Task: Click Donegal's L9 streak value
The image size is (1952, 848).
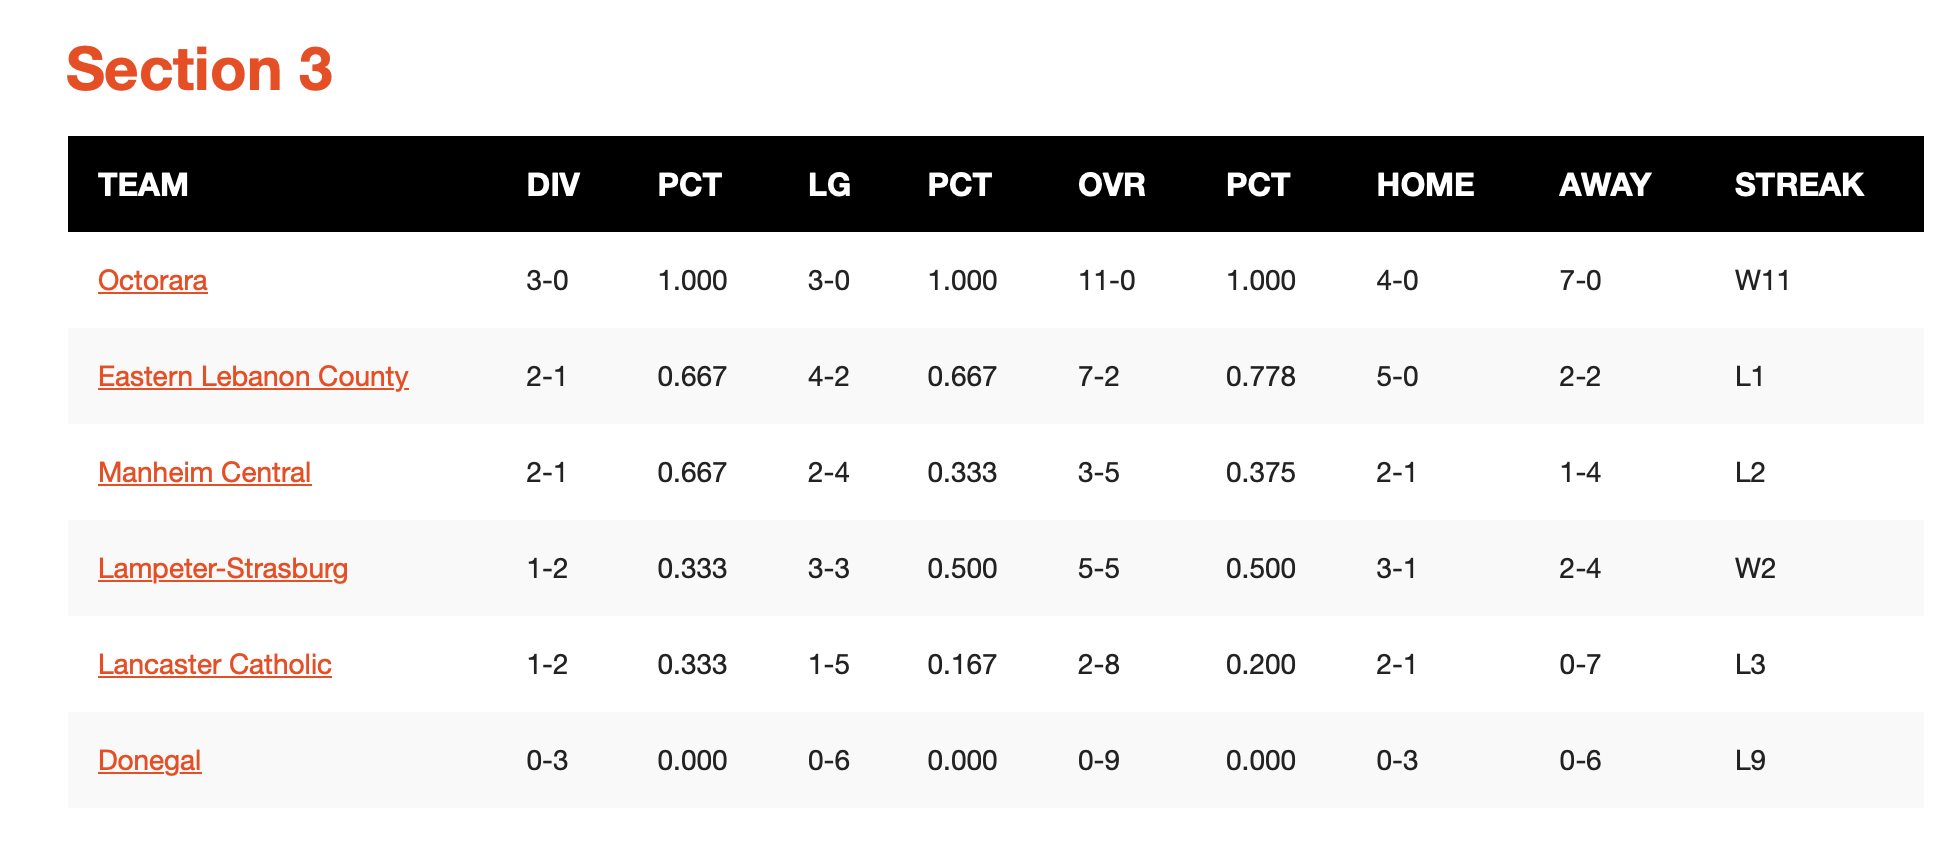Action: [1750, 760]
